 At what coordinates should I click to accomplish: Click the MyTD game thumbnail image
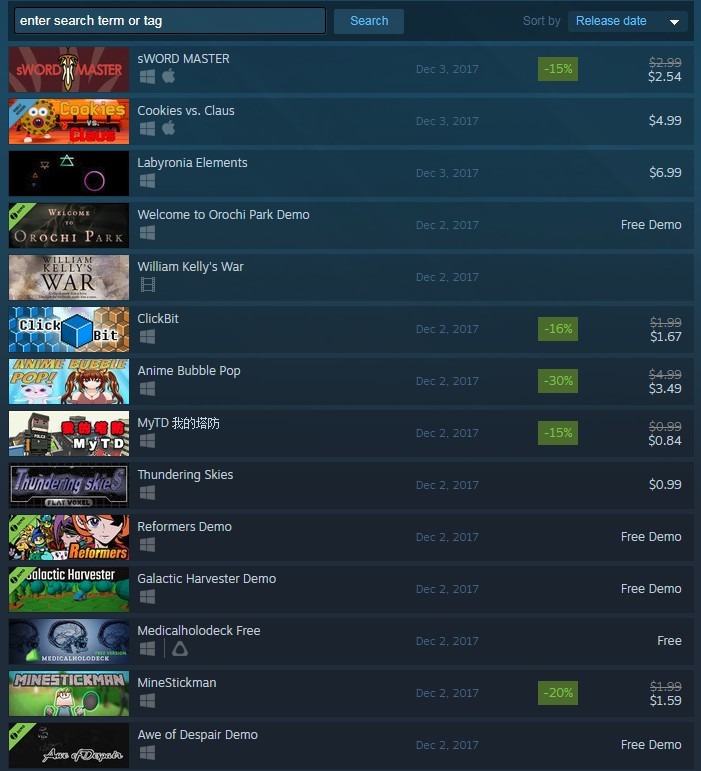[69, 433]
